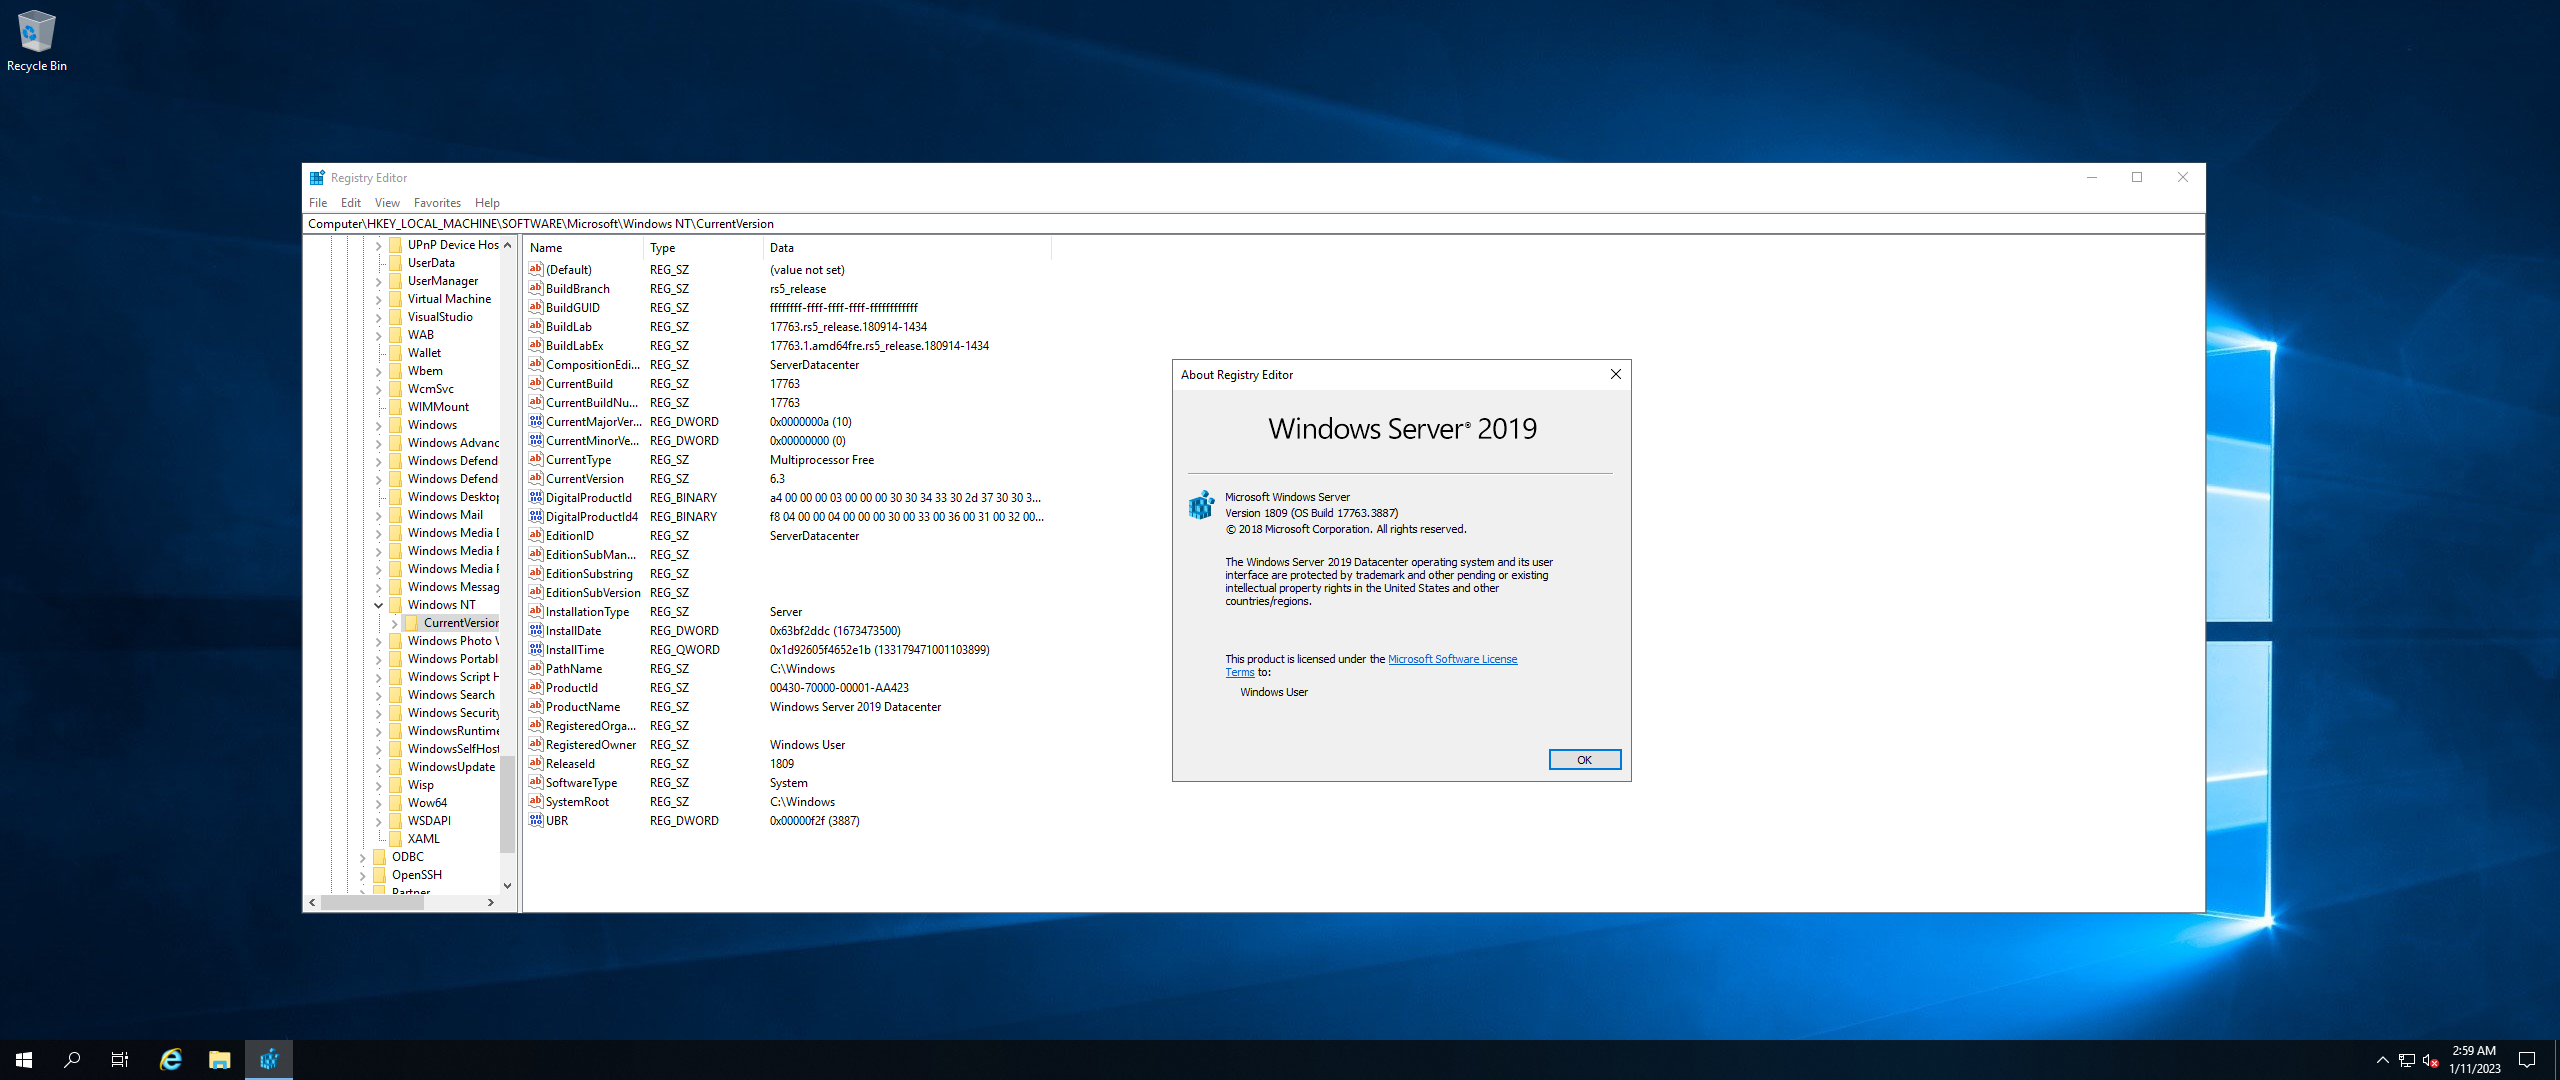Select the PathName value name
The width and height of the screenshot is (2560, 1080).
[x=574, y=669]
